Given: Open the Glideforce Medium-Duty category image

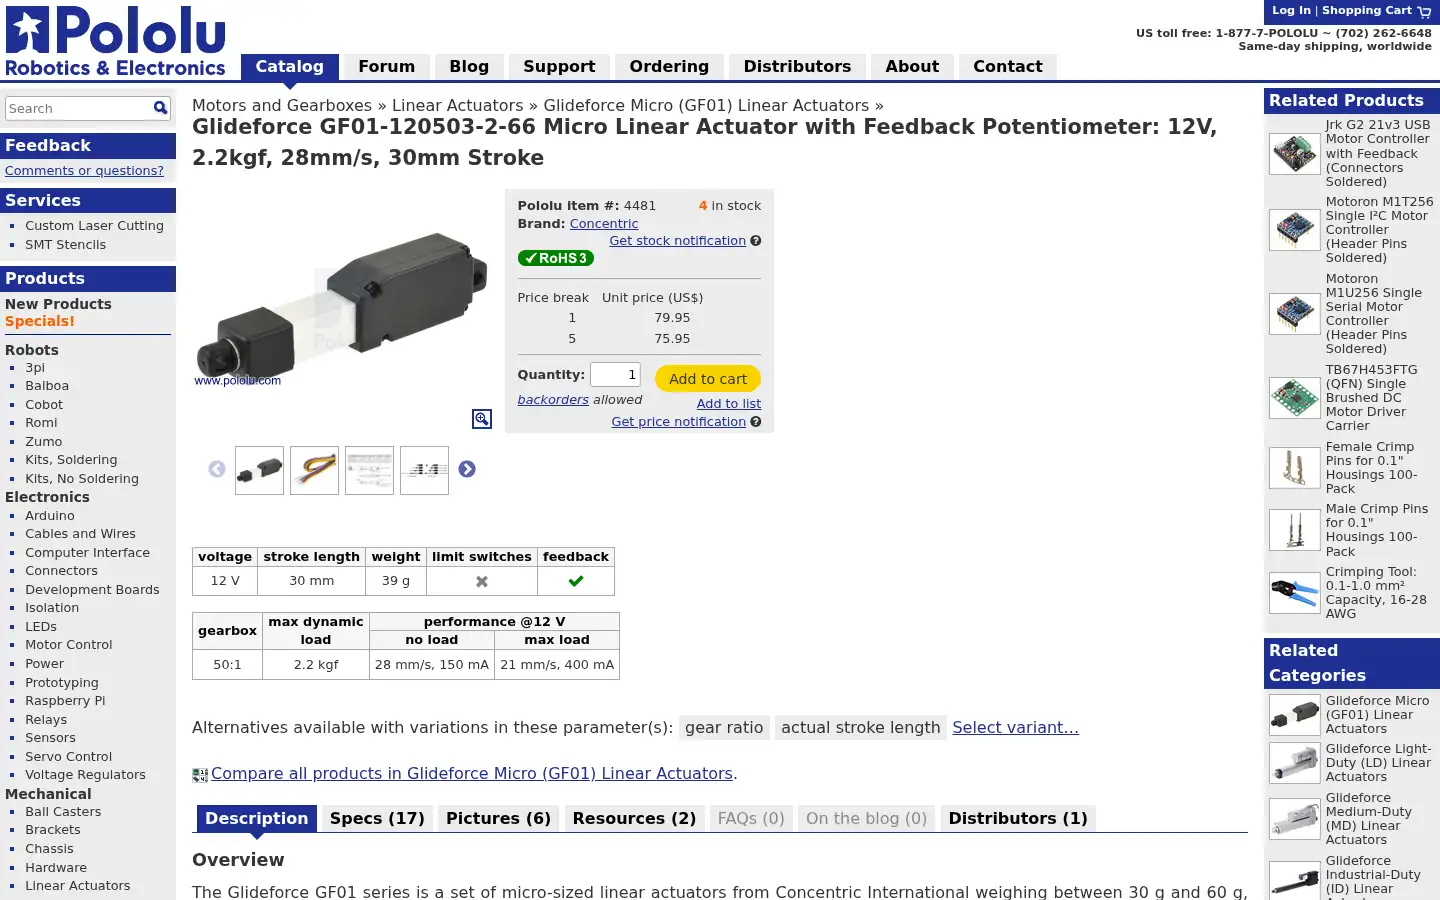Looking at the screenshot, I should 1295,819.
